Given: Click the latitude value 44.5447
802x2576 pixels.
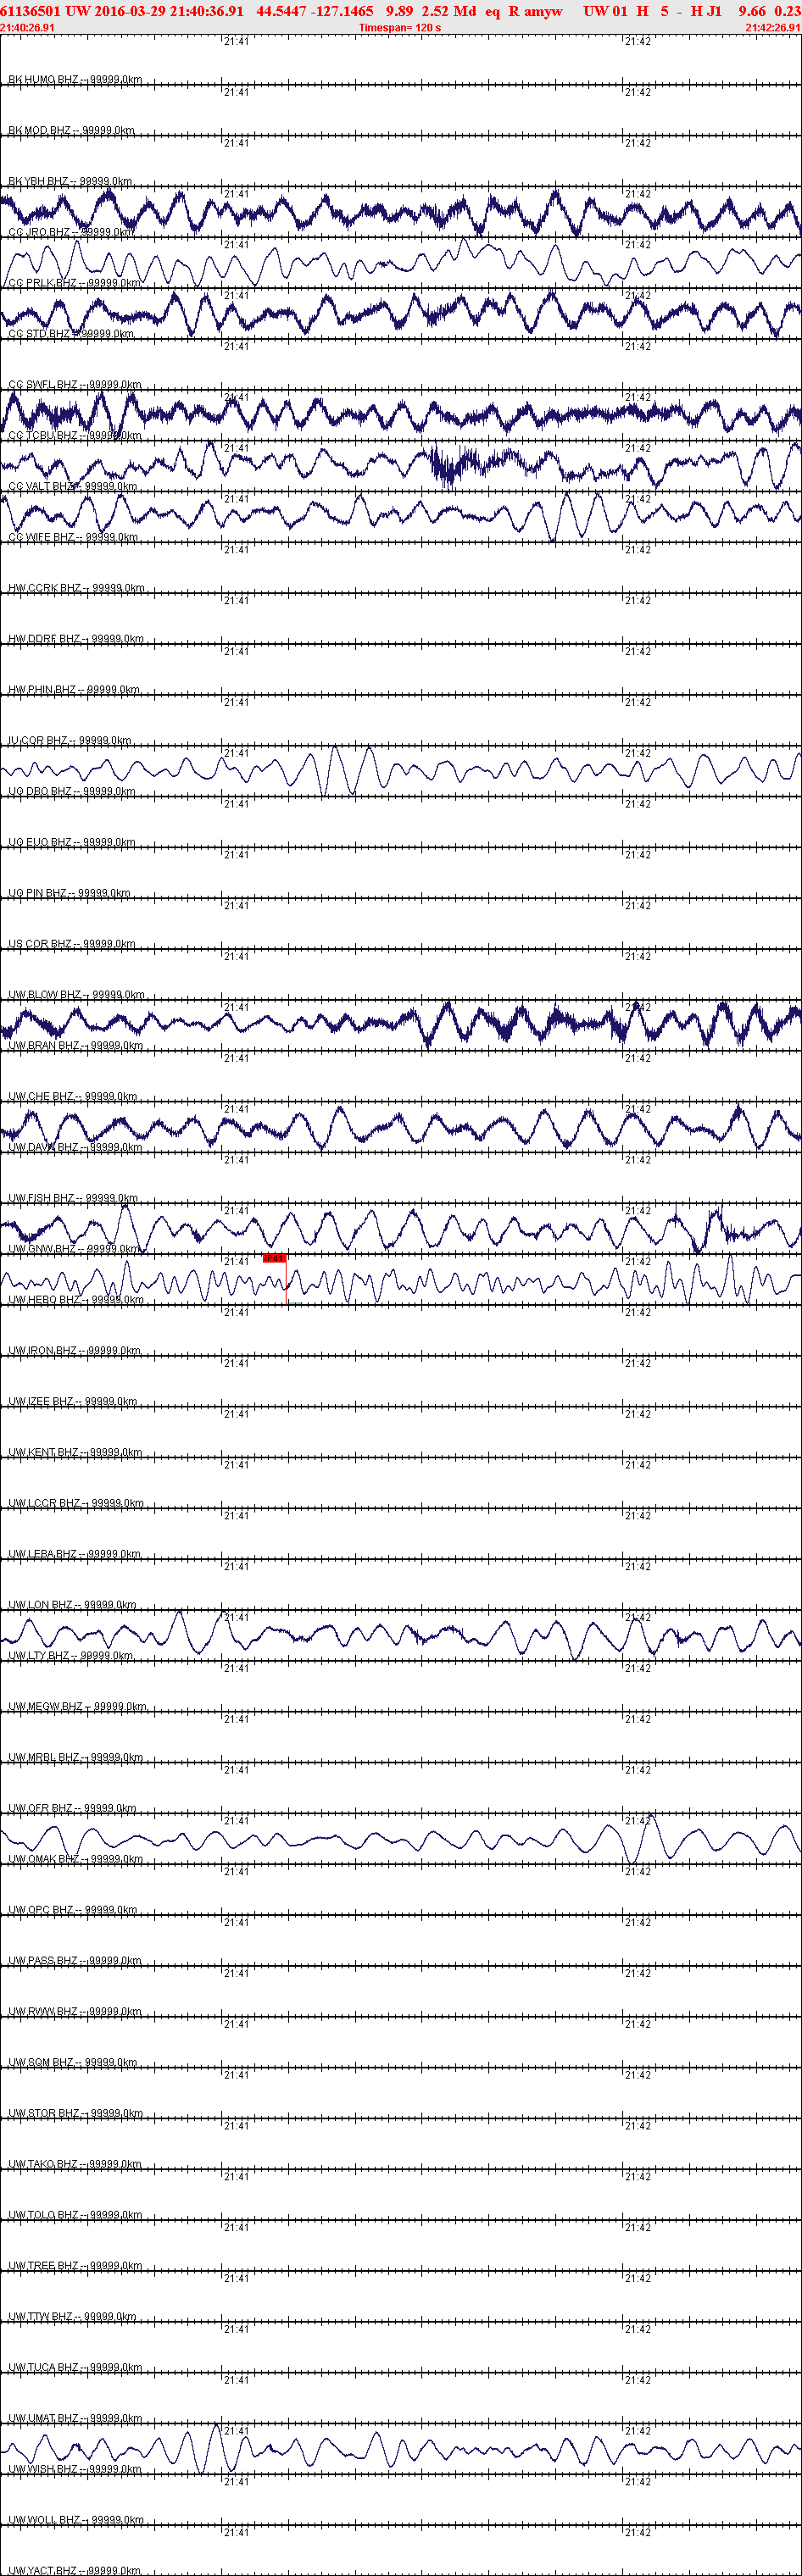Looking at the screenshot, I should [x=281, y=11].
